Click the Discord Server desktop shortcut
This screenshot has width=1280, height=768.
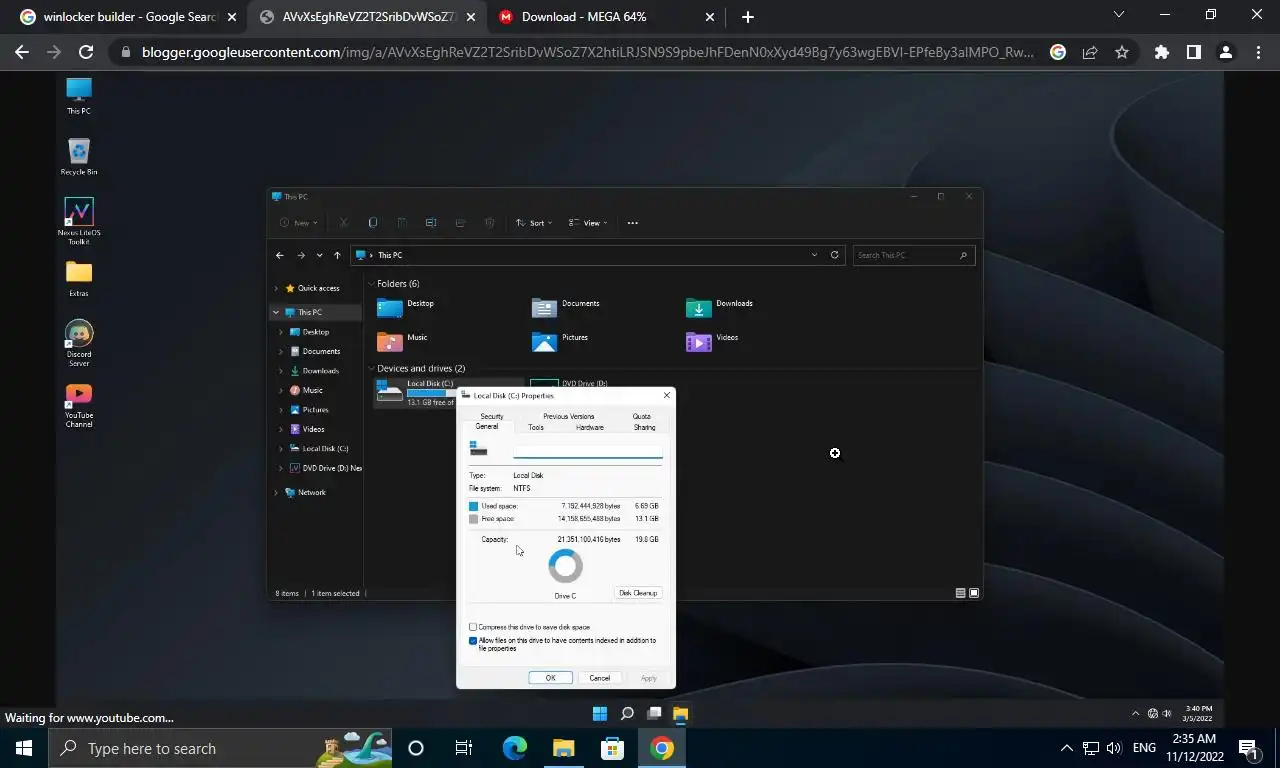79,343
